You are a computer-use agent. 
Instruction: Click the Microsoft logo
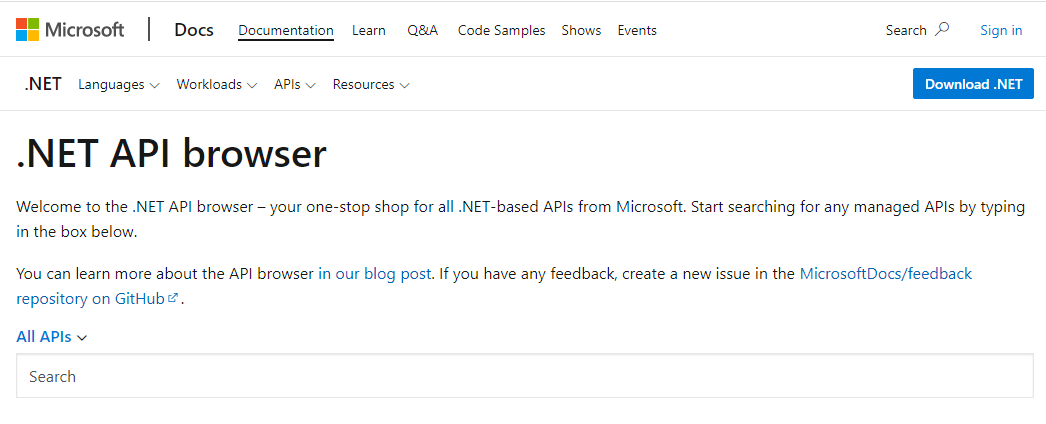coord(70,30)
